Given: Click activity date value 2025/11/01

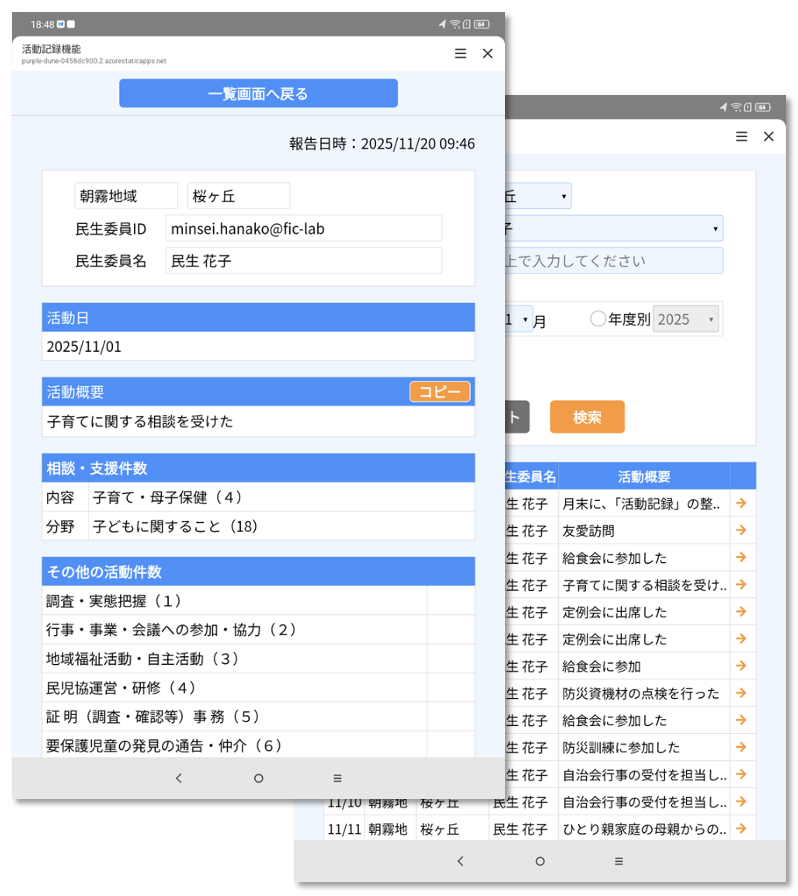Looking at the screenshot, I should coord(84,346).
